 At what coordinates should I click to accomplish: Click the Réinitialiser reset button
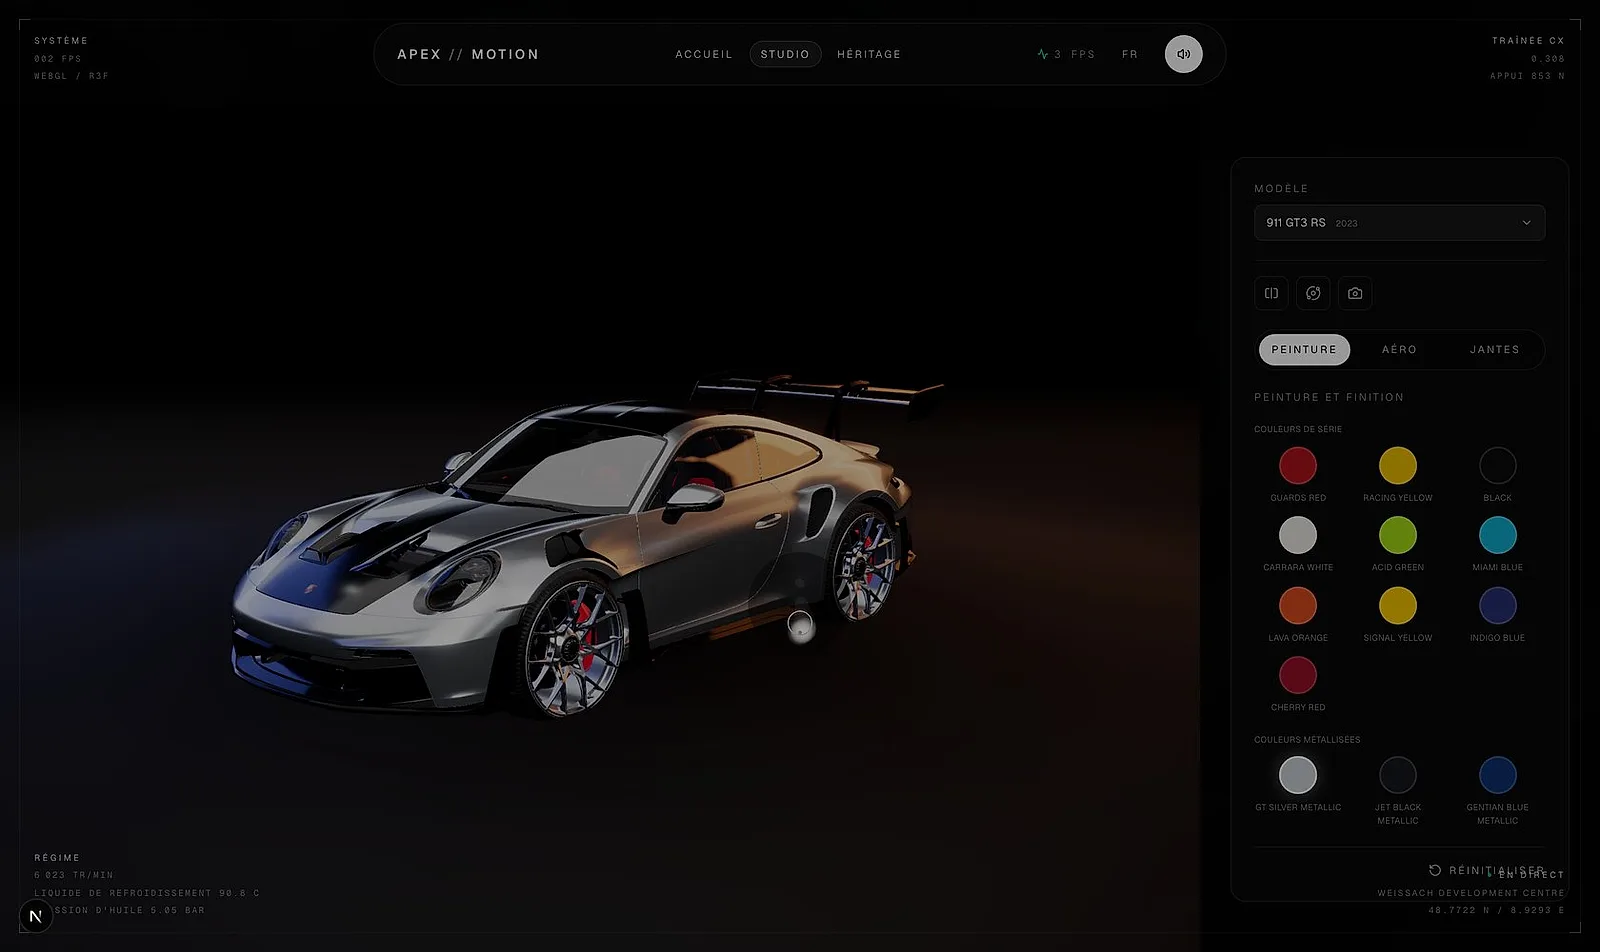(x=1487, y=870)
